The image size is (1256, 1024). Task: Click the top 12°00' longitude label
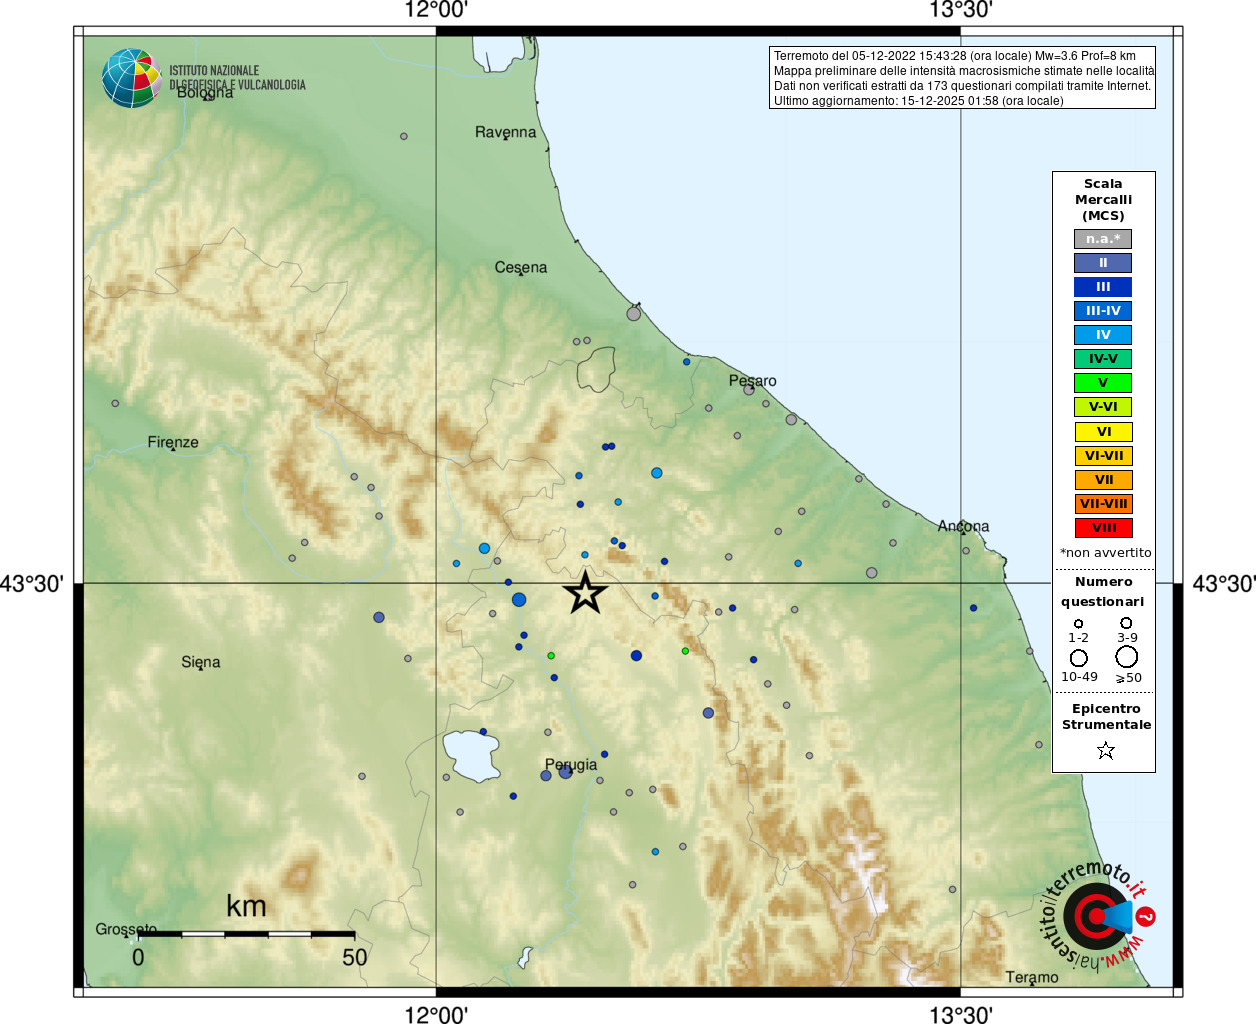click(436, 10)
